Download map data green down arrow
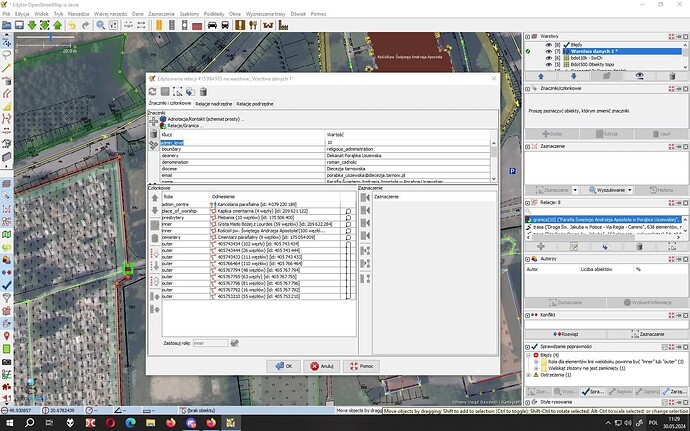 (x=32, y=25)
